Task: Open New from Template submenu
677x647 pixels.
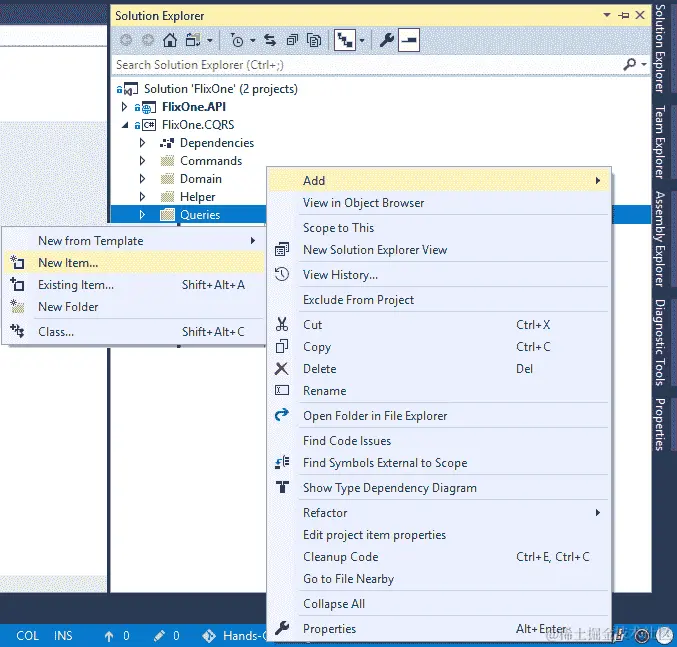Action: pos(134,241)
